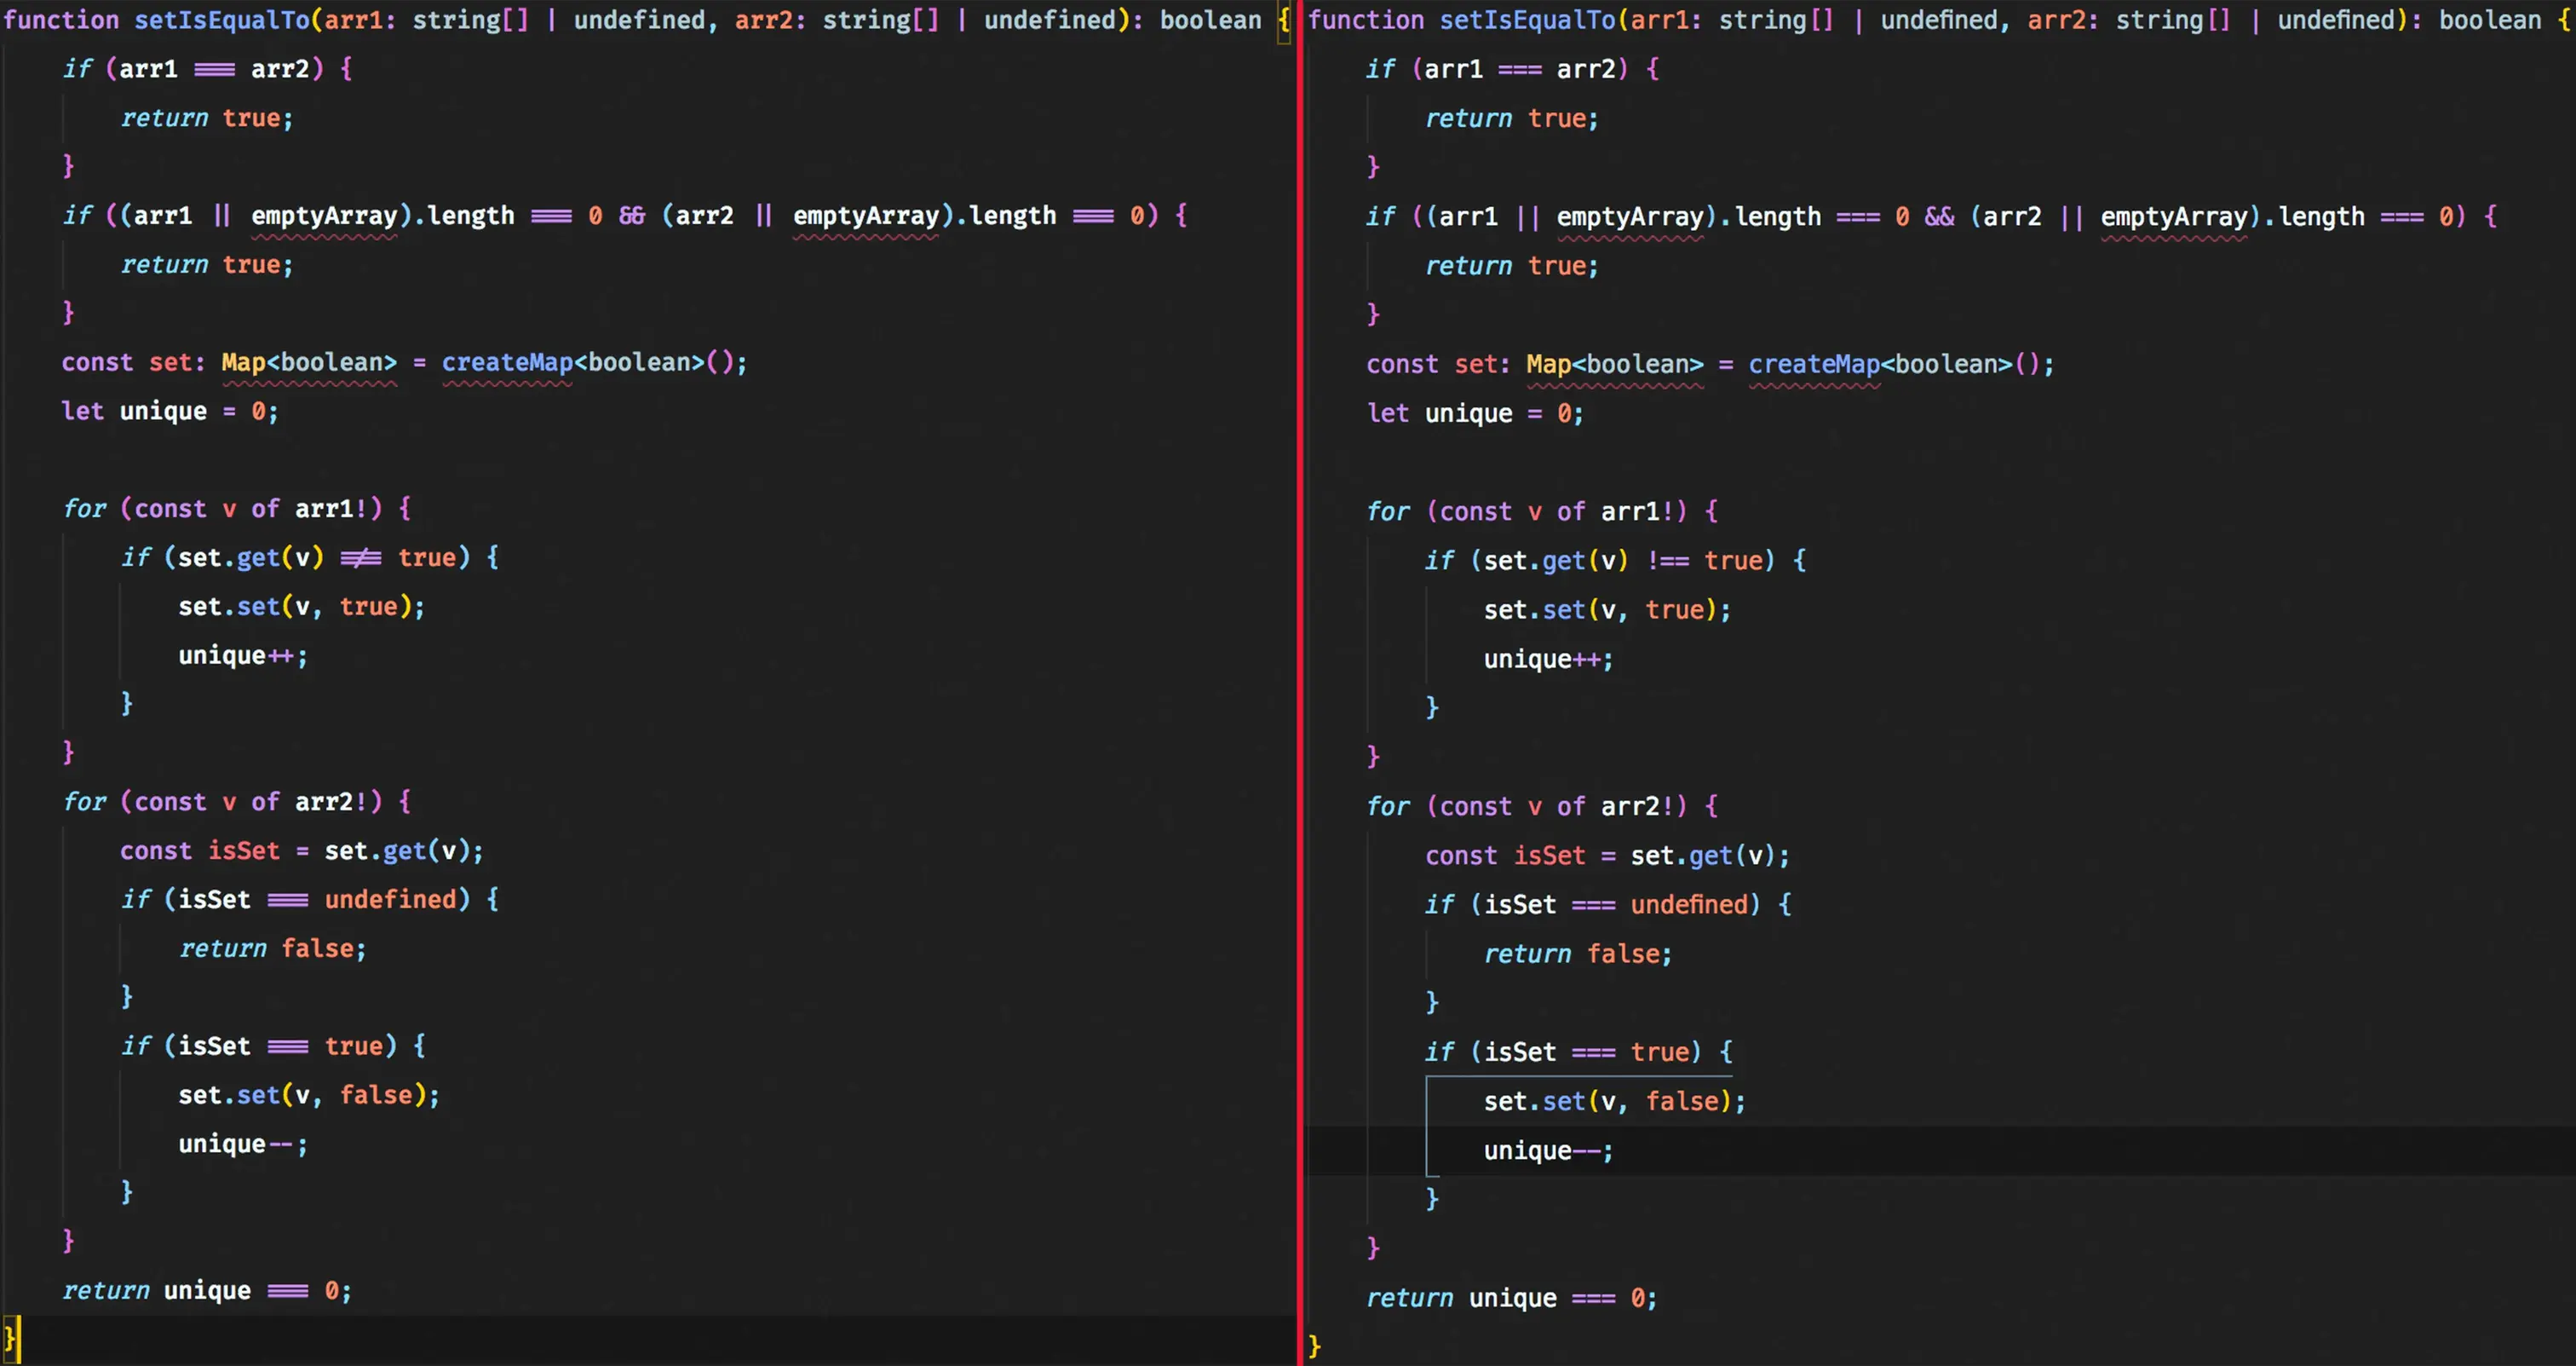Click 'isSet === undefined' condition in left pane

[x=318, y=900]
